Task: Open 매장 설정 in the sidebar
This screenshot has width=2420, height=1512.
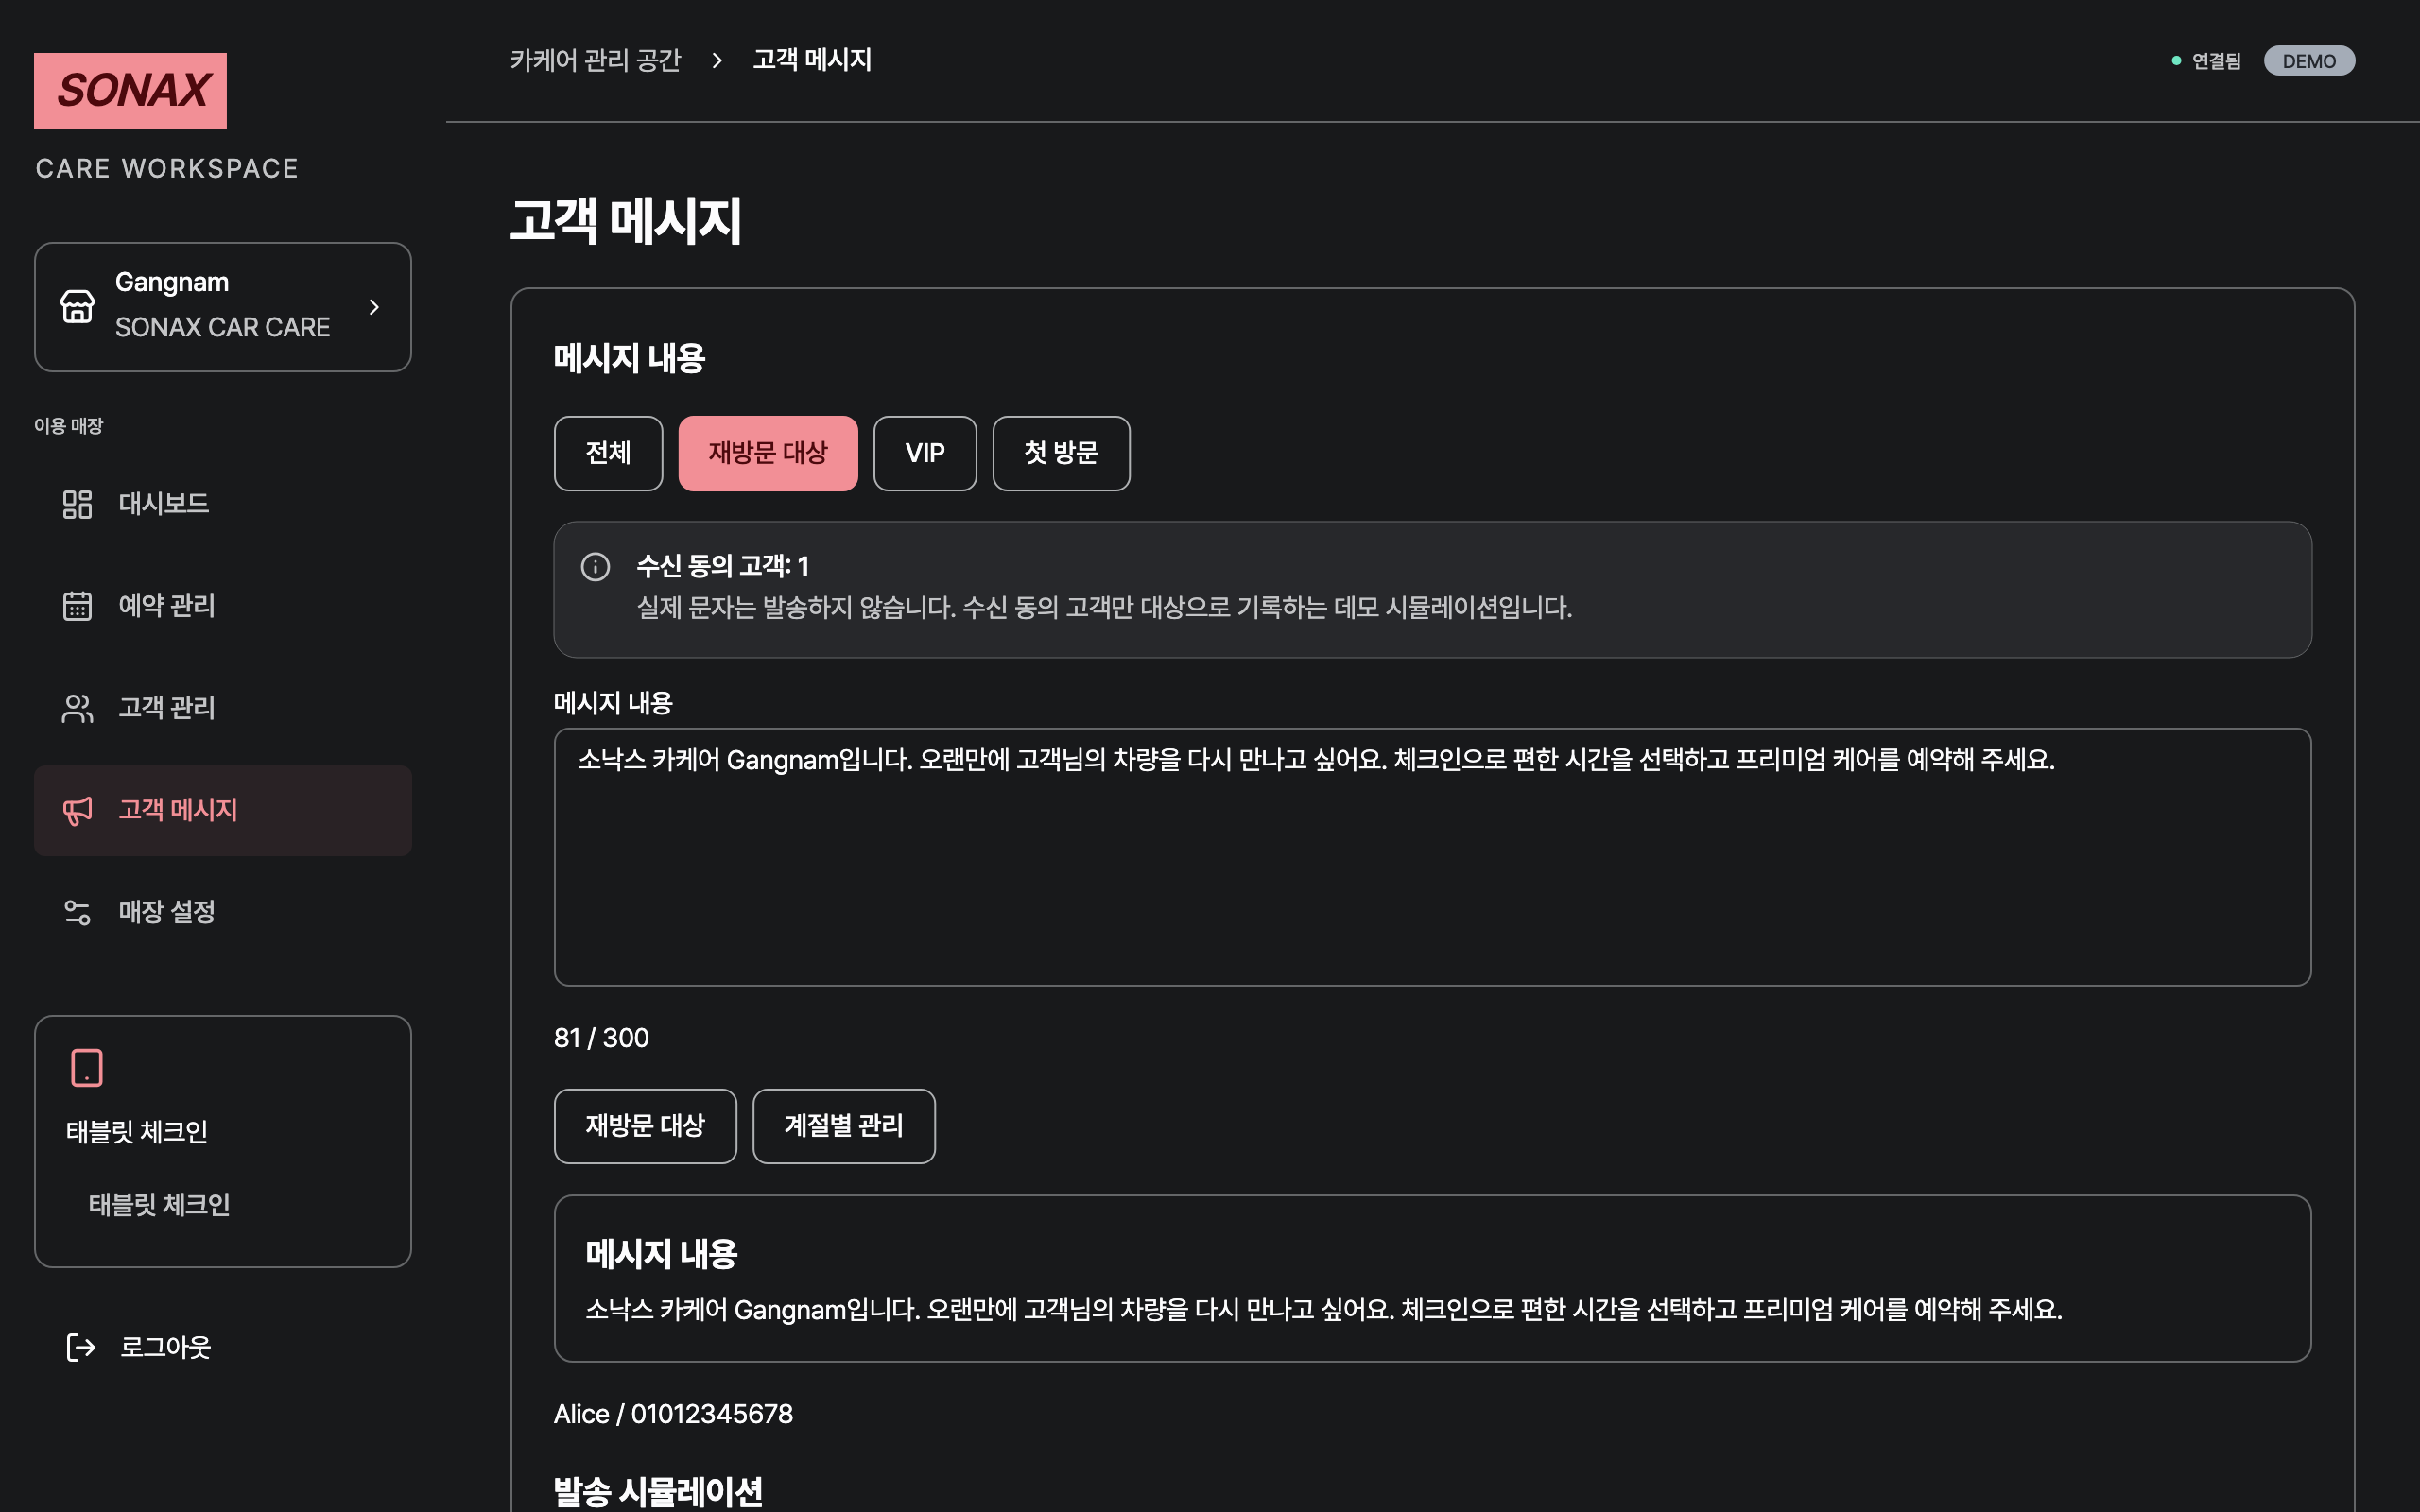Action: 223,912
